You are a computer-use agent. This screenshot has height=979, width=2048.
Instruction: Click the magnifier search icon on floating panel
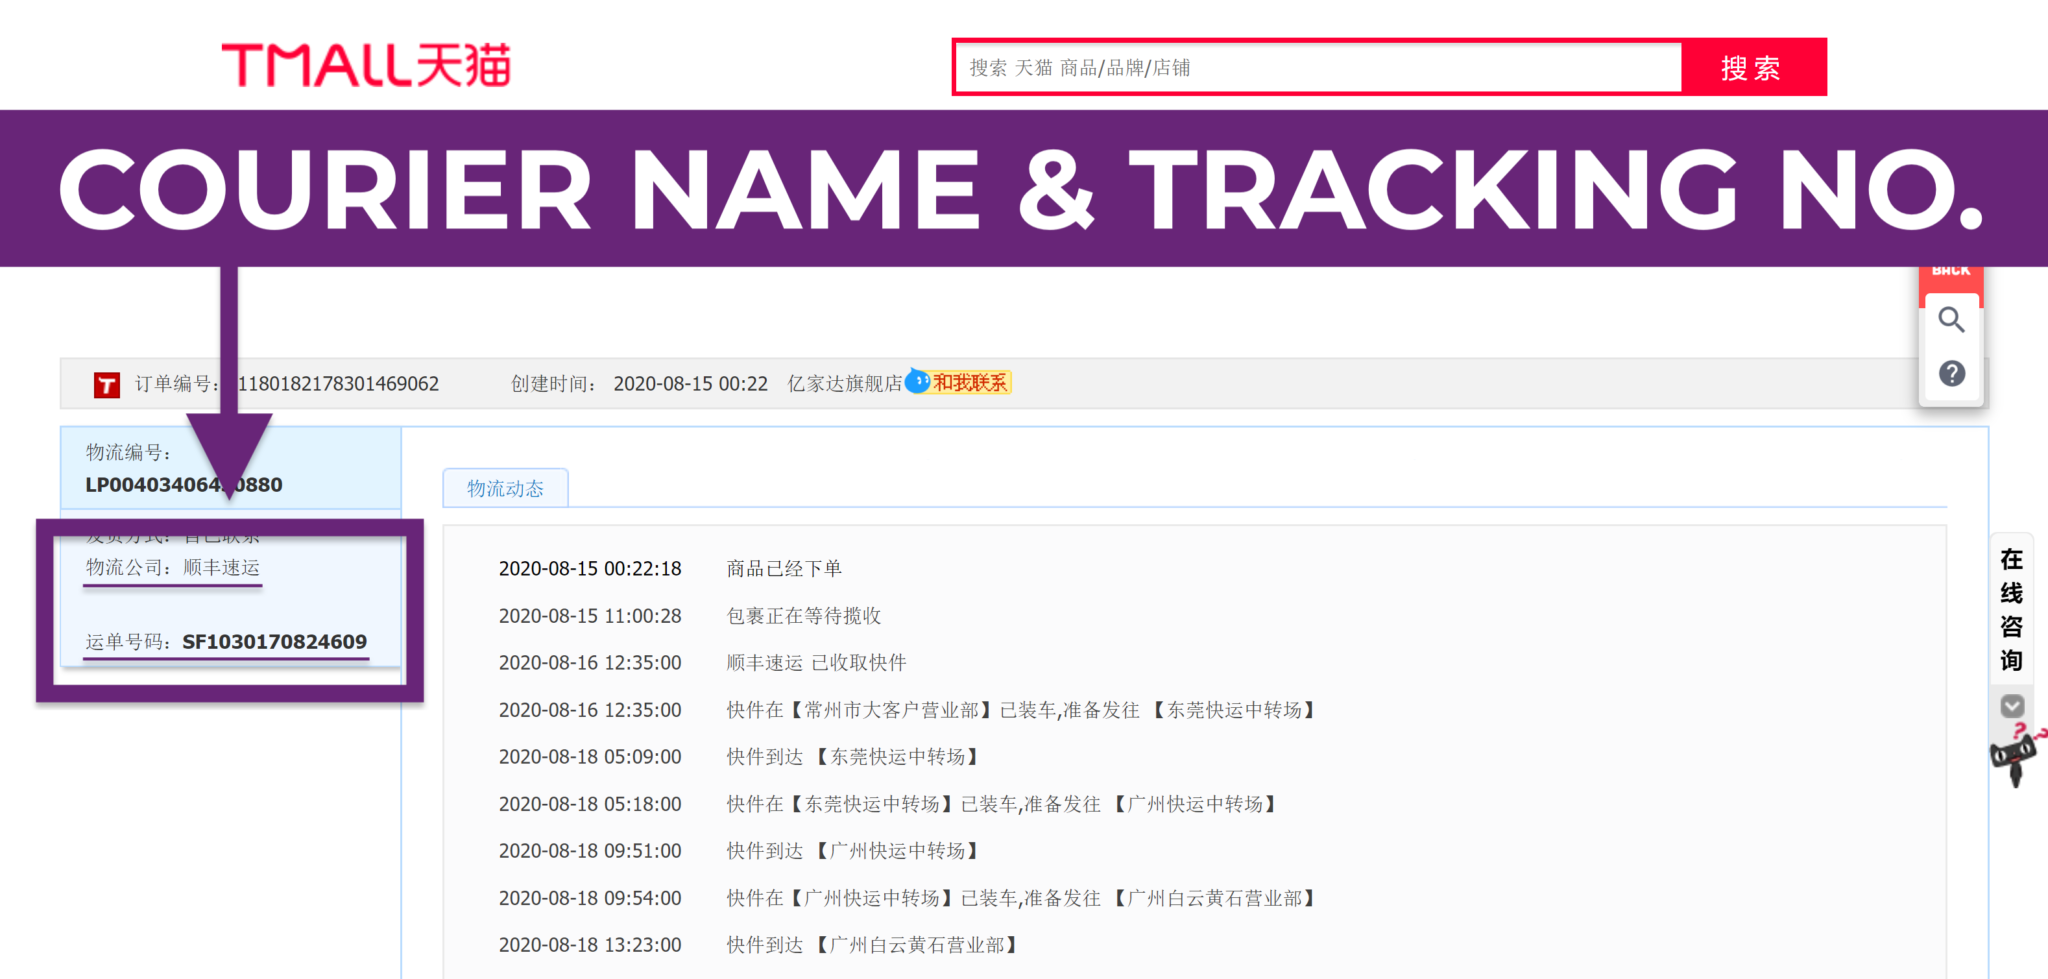tap(1951, 320)
